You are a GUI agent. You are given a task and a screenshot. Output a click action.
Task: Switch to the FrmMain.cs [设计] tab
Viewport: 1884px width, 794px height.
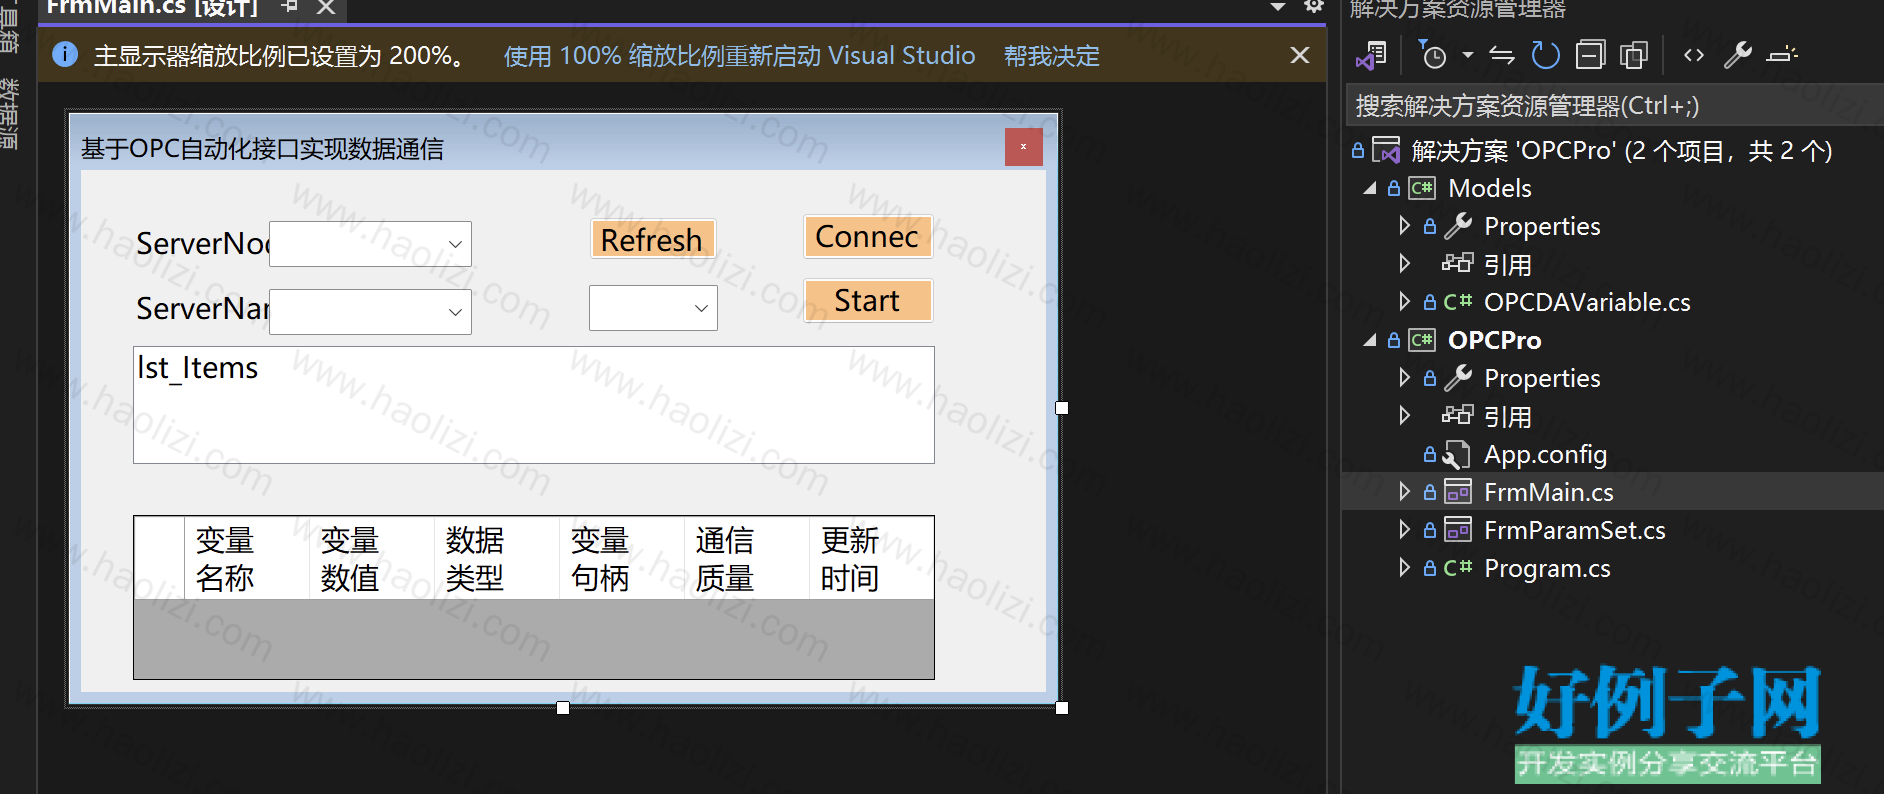pos(152,7)
